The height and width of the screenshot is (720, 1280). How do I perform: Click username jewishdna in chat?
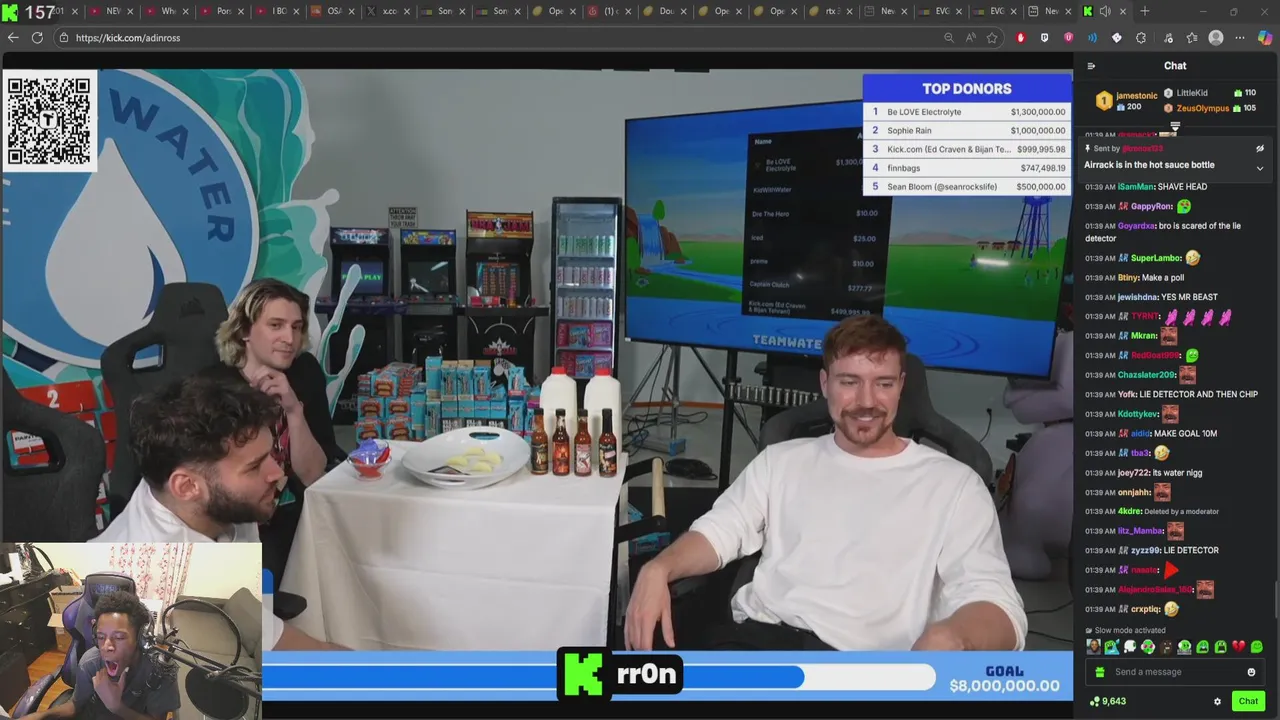click(x=1137, y=297)
